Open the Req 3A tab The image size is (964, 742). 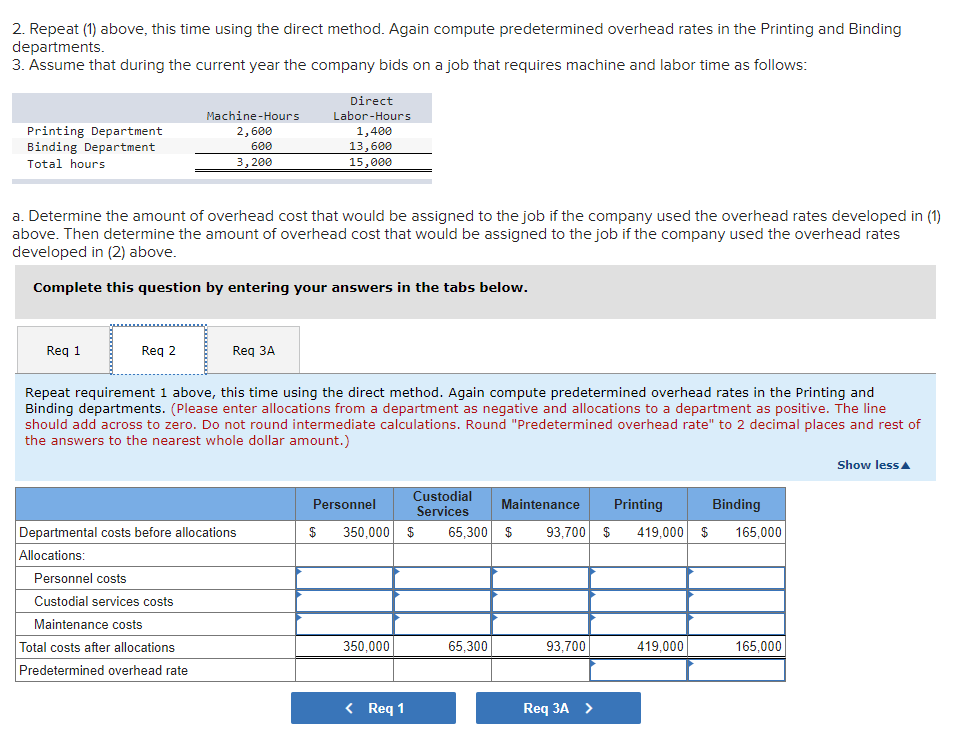tap(253, 350)
